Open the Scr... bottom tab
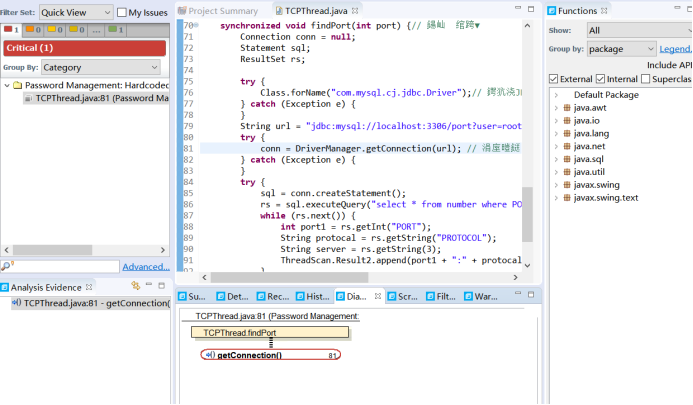693x405 pixels. 403,297
